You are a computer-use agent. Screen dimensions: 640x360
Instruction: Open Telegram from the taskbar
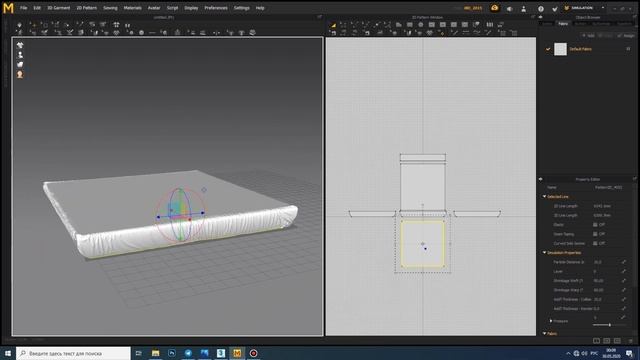pyautogui.click(x=188, y=353)
